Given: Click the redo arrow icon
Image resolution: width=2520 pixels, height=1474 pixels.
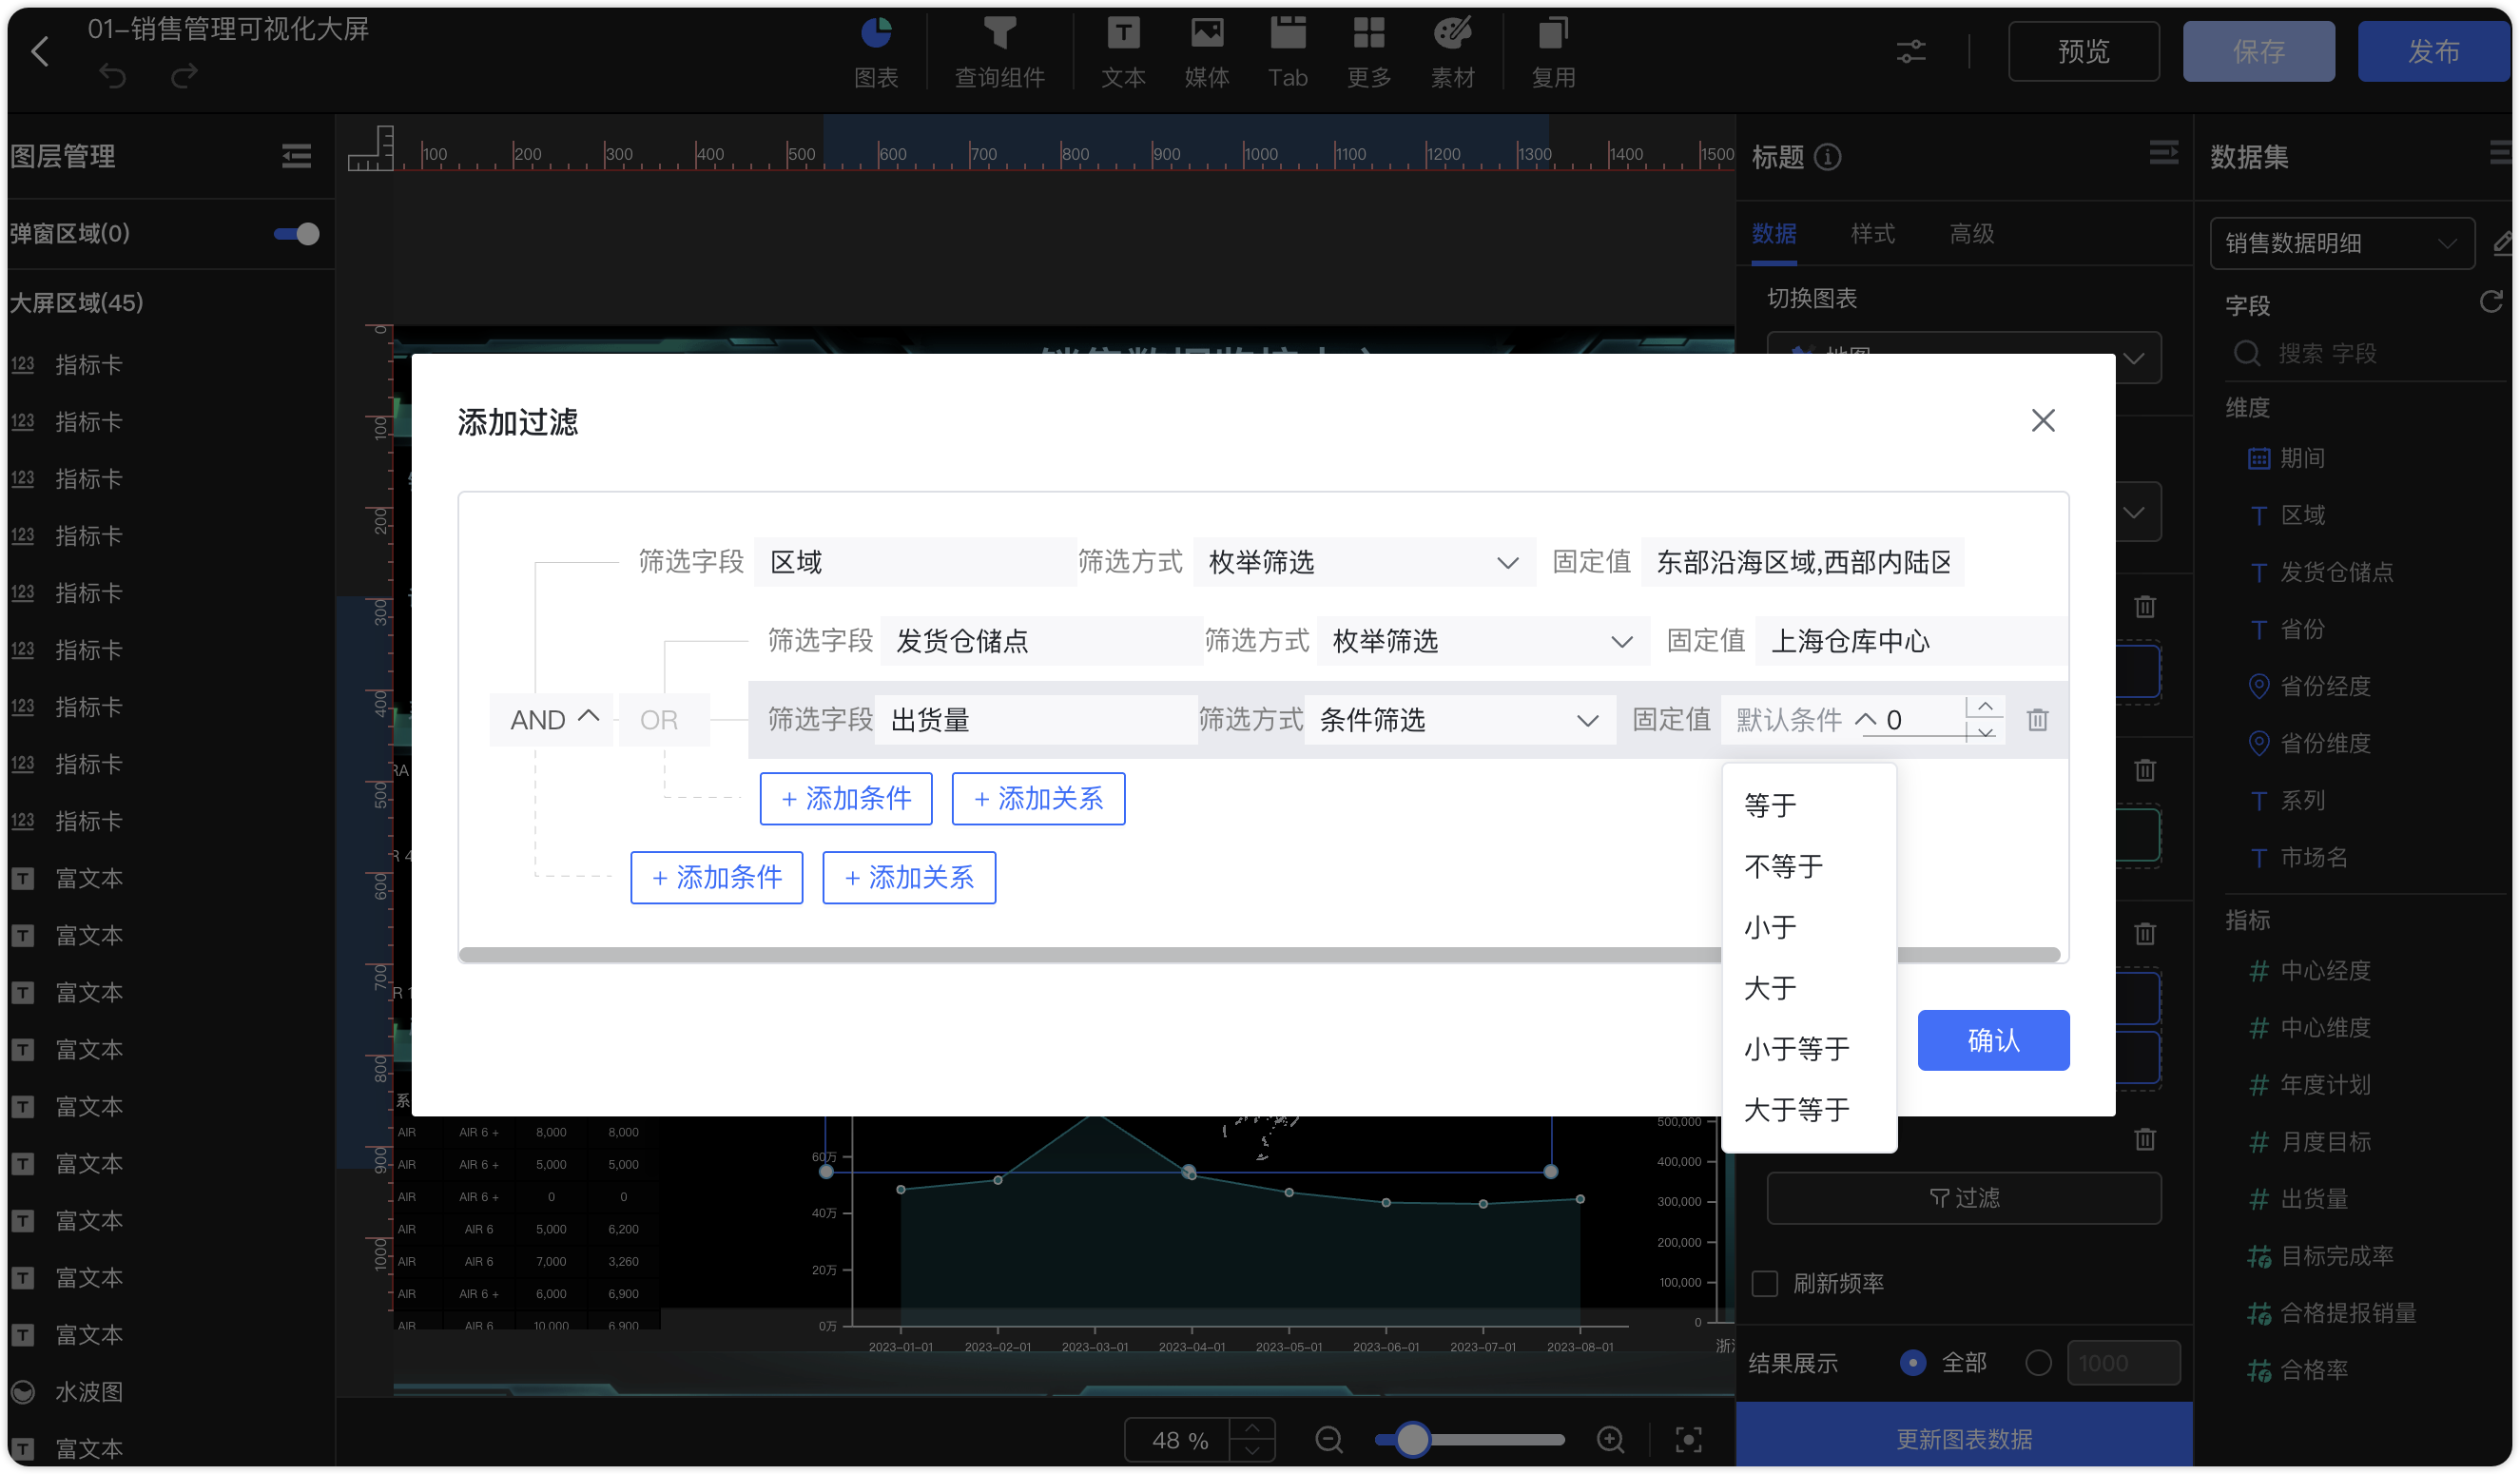Looking at the screenshot, I should click(184, 77).
